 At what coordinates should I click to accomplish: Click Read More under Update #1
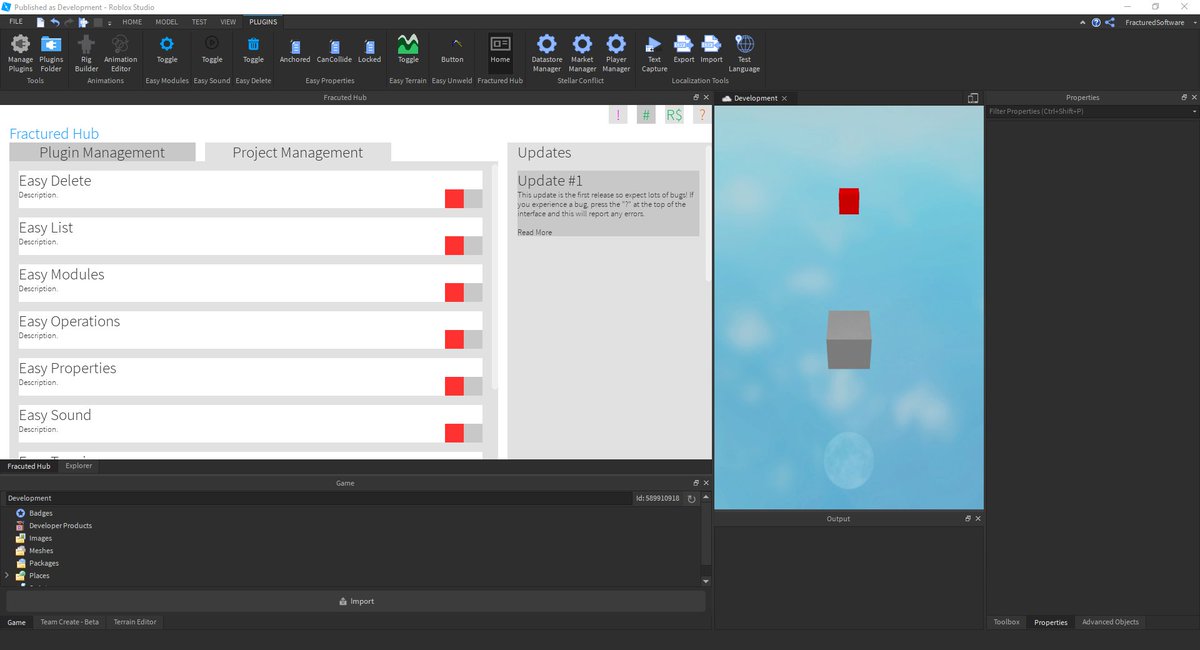[x=534, y=232]
